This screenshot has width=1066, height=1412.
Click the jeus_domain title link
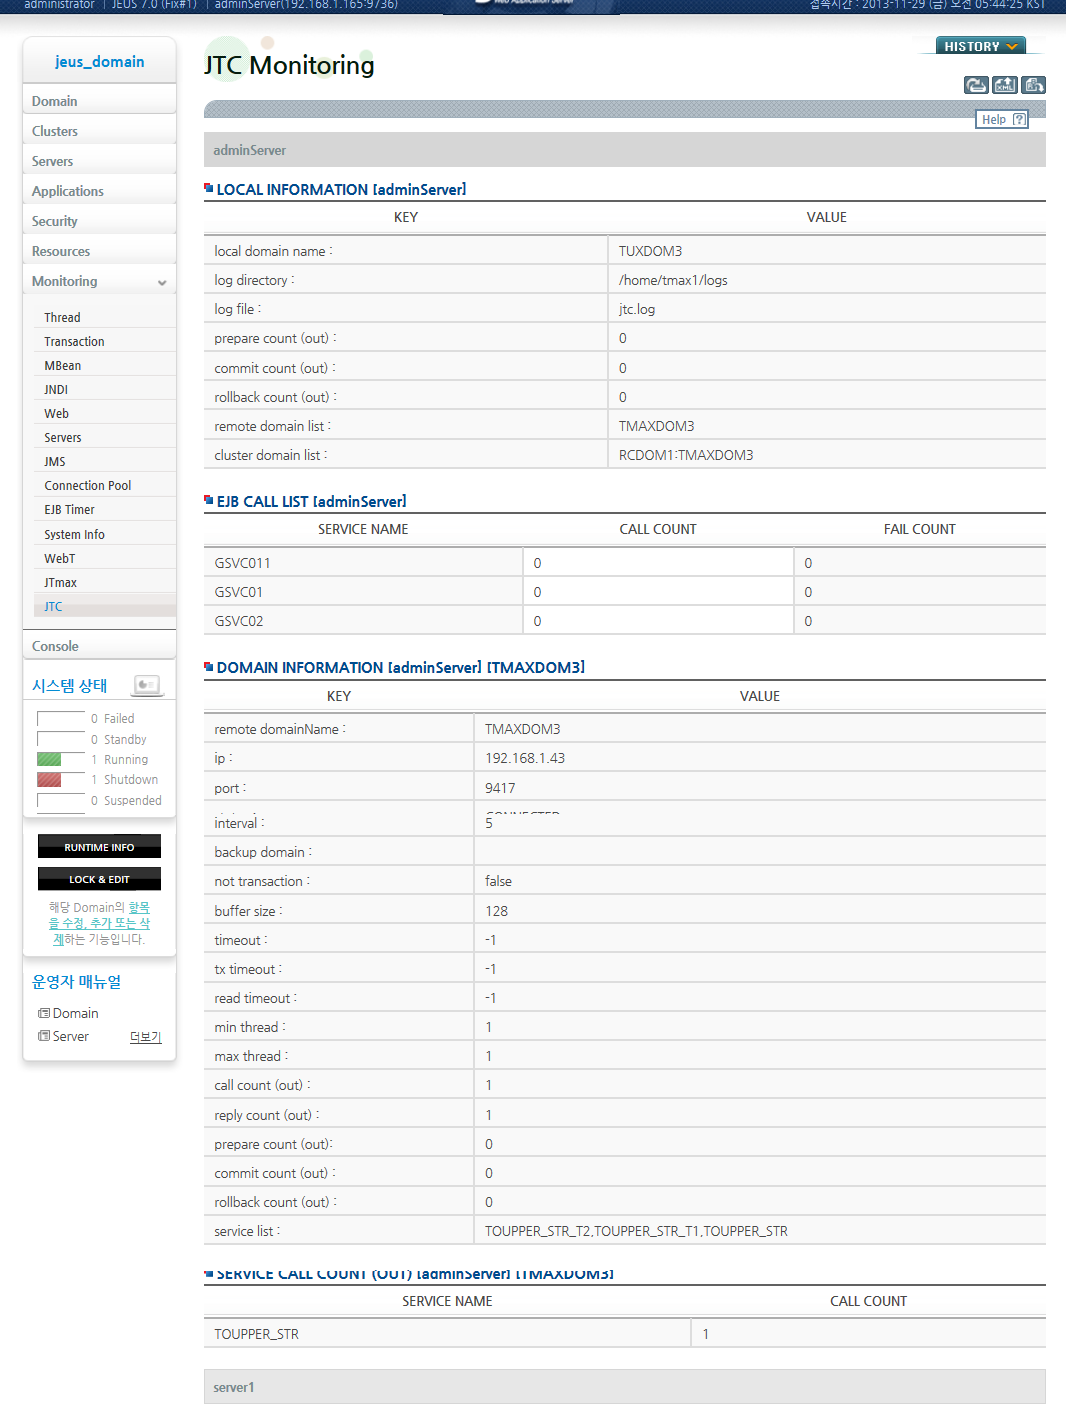point(99,62)
